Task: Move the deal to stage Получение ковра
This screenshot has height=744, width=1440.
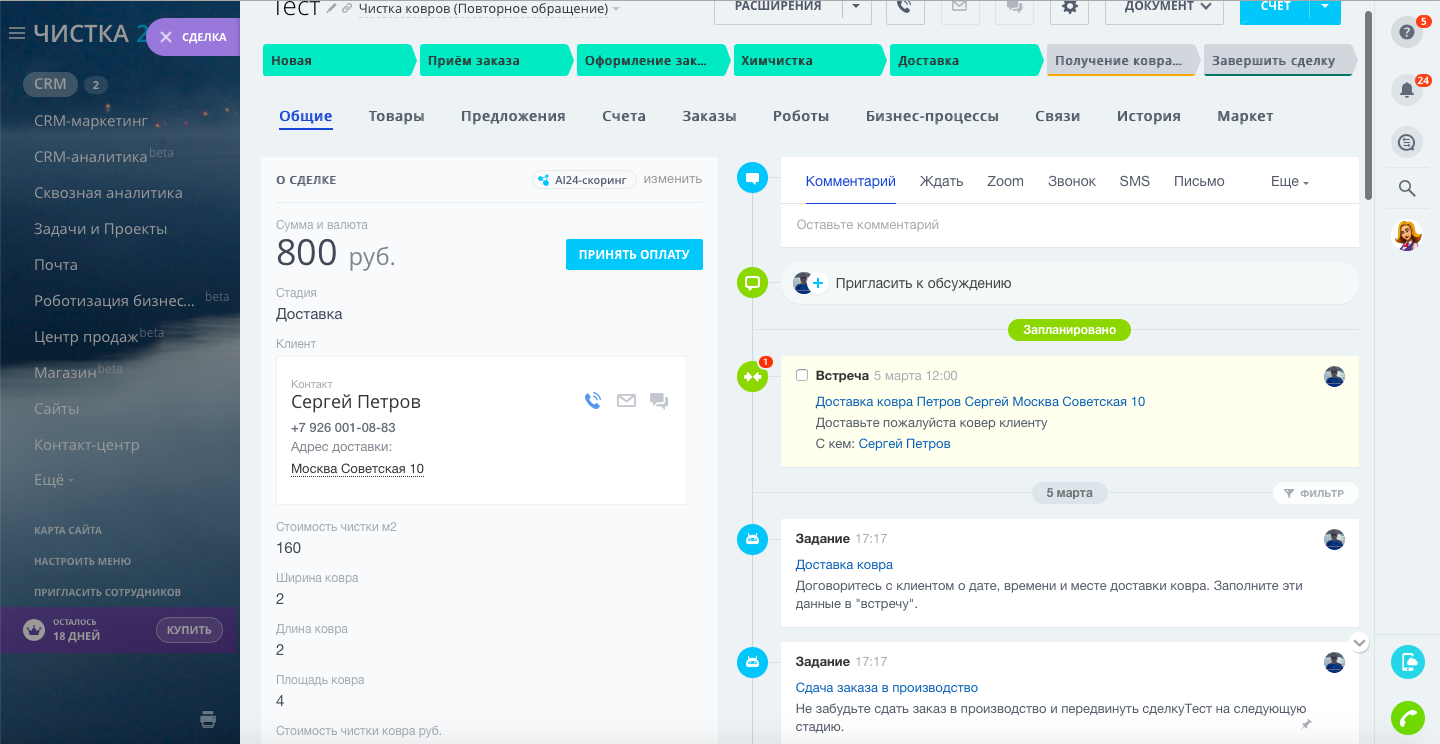Action: pyautogui.click(x=1123, y=60)
